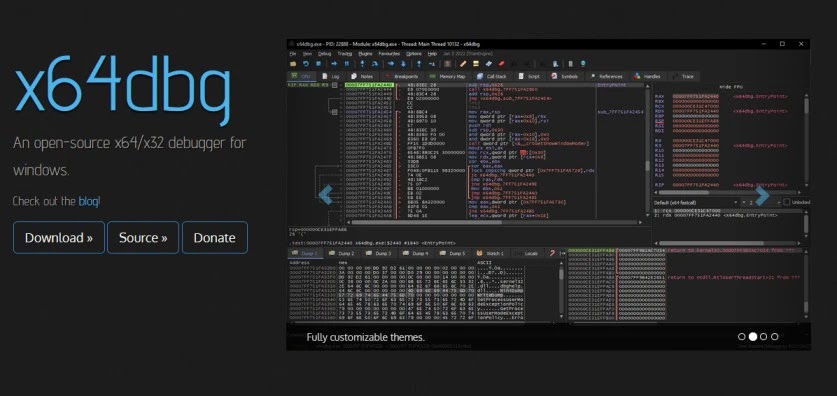
Task: Click the Open file folder toolbar icon
Action: click(293, 64)
